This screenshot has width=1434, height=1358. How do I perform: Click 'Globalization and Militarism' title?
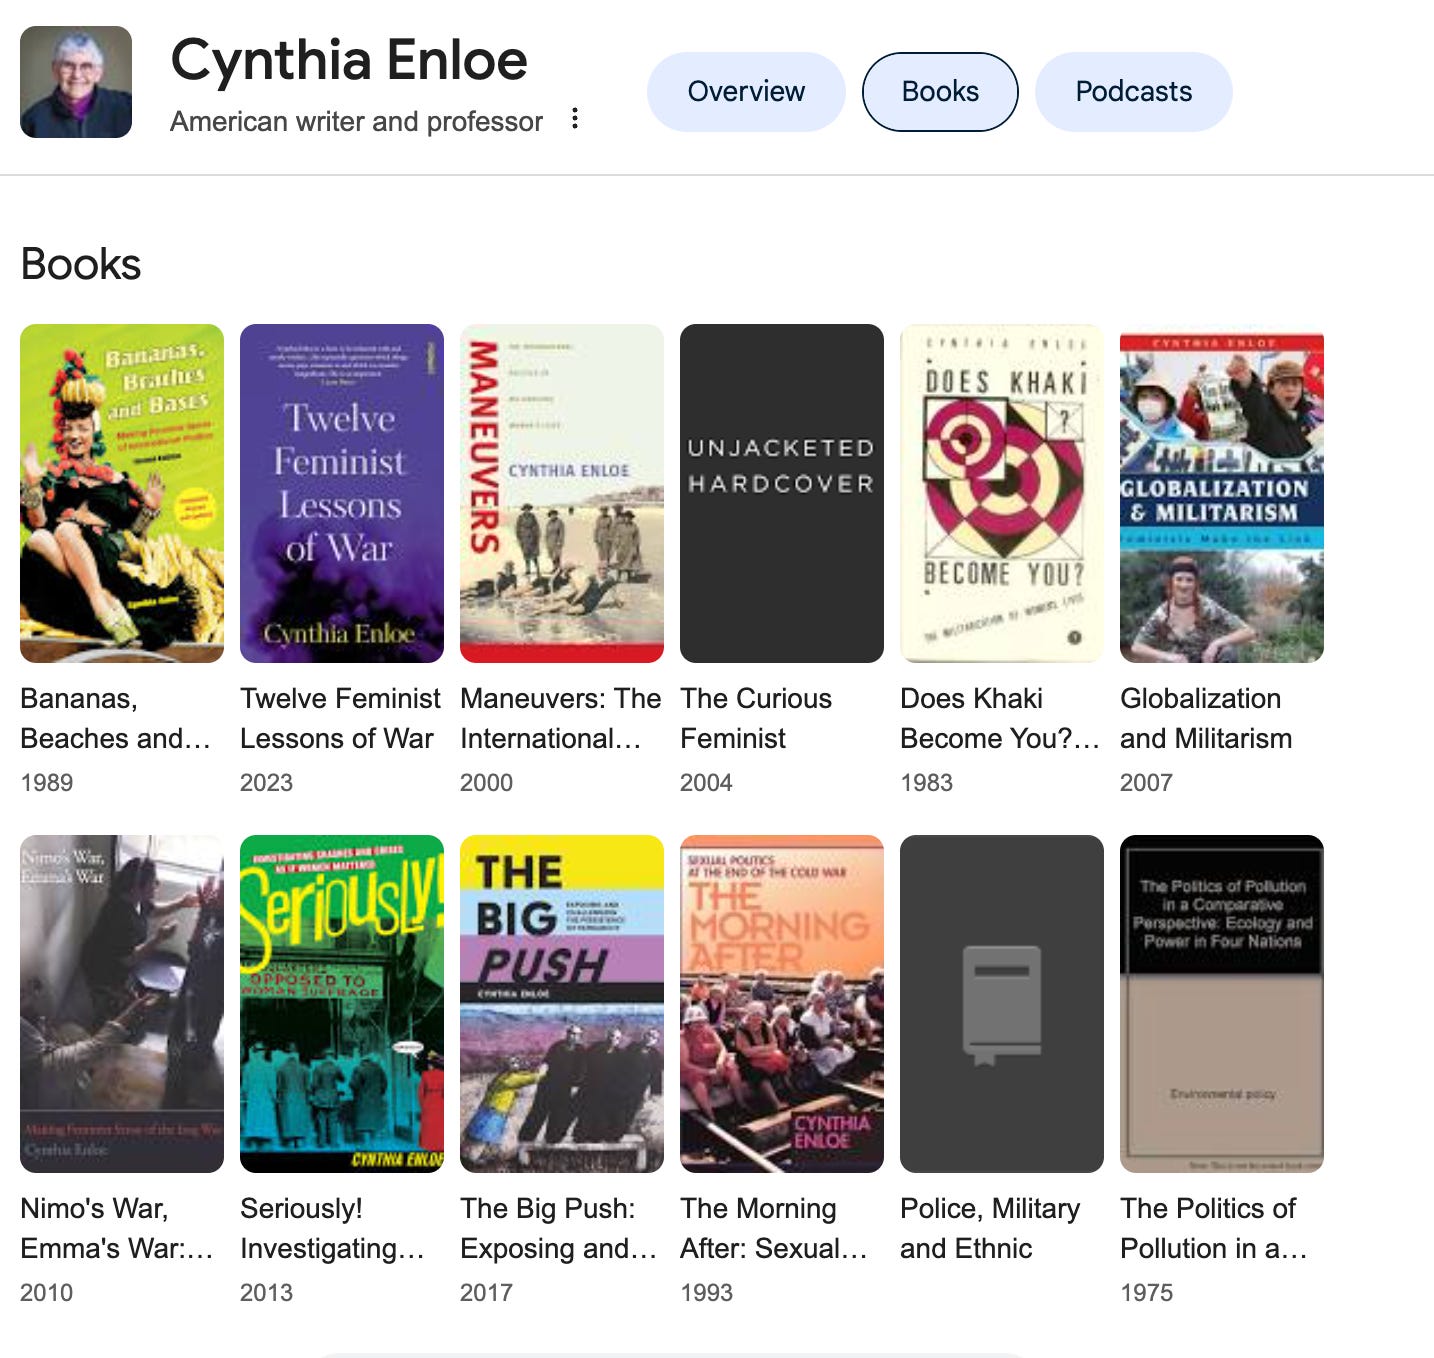(x=1206, y=718)
